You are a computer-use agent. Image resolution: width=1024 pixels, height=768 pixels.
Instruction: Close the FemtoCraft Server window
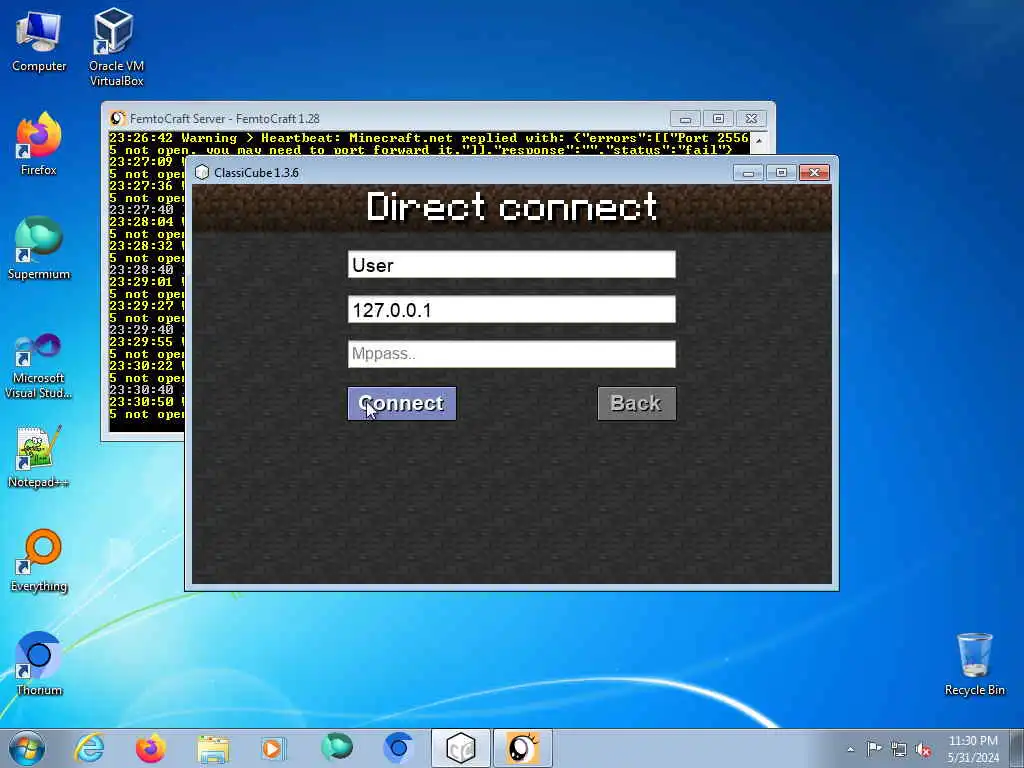[751, 119]
